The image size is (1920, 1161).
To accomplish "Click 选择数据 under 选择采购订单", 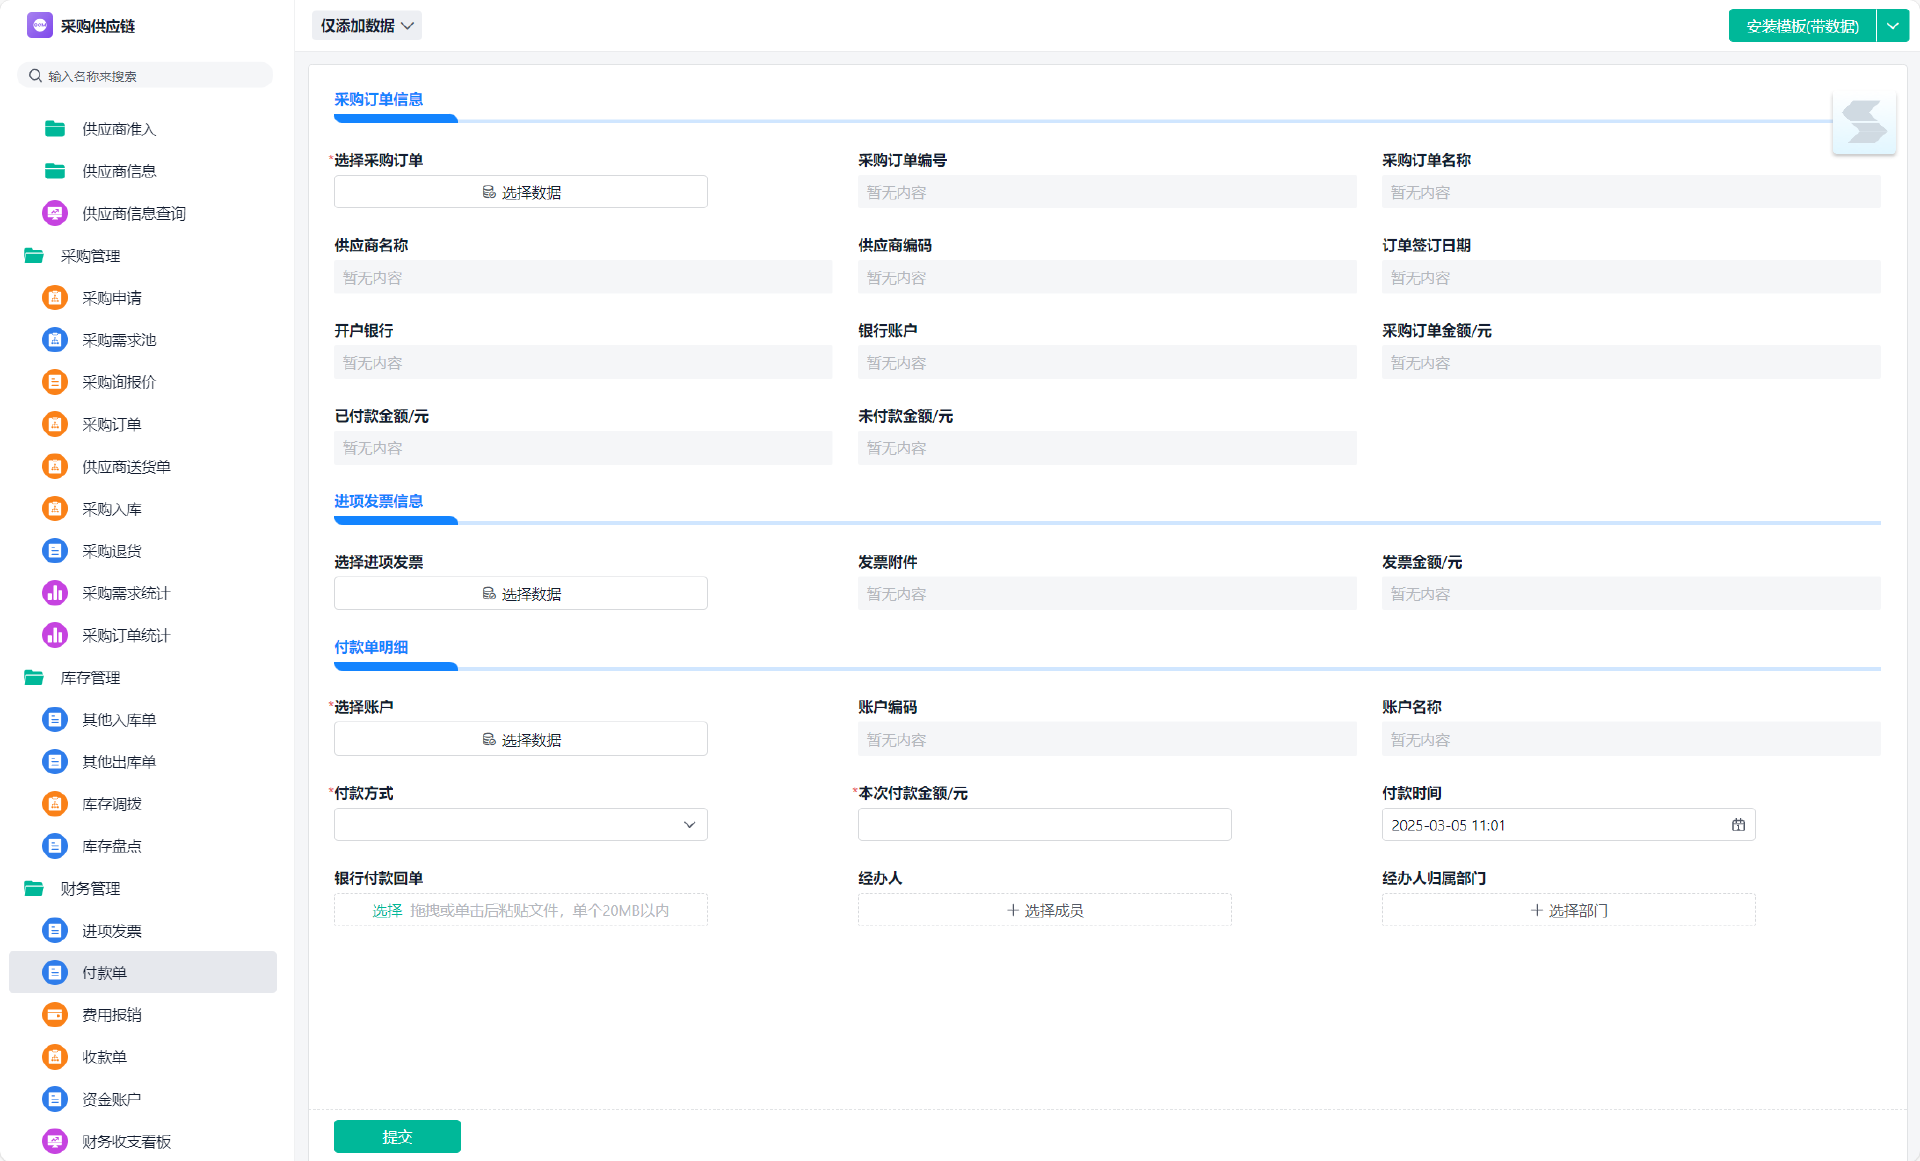I will pos(521,192).
